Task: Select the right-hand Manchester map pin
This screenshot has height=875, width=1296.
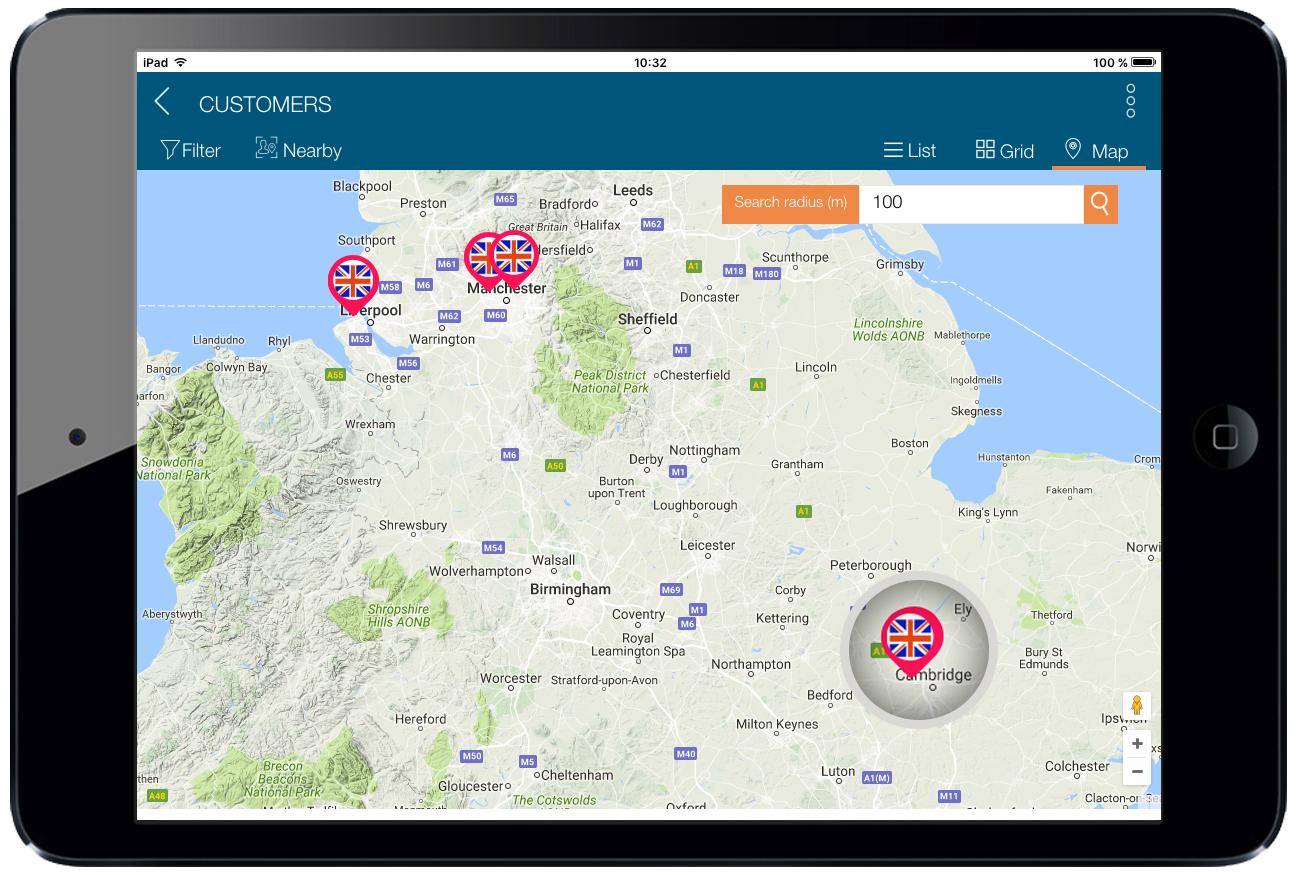Action: [515, 259]
